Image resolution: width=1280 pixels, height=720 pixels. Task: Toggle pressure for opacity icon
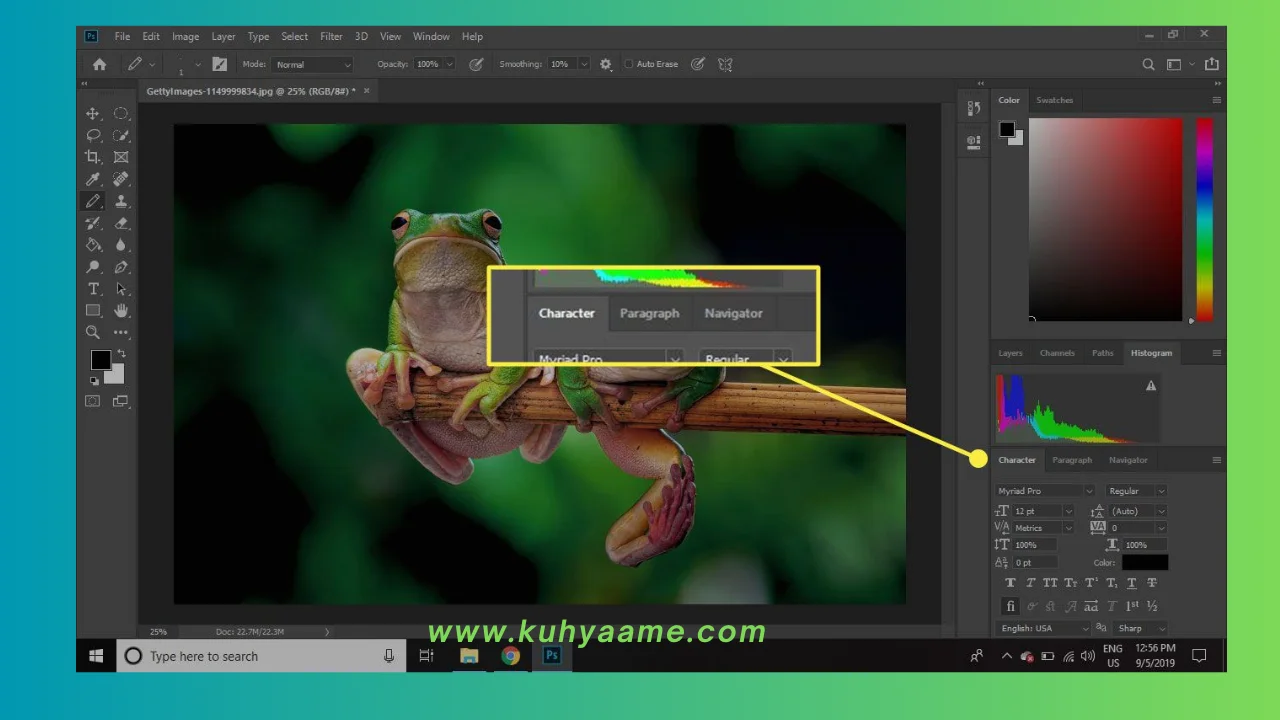(476, 64)
